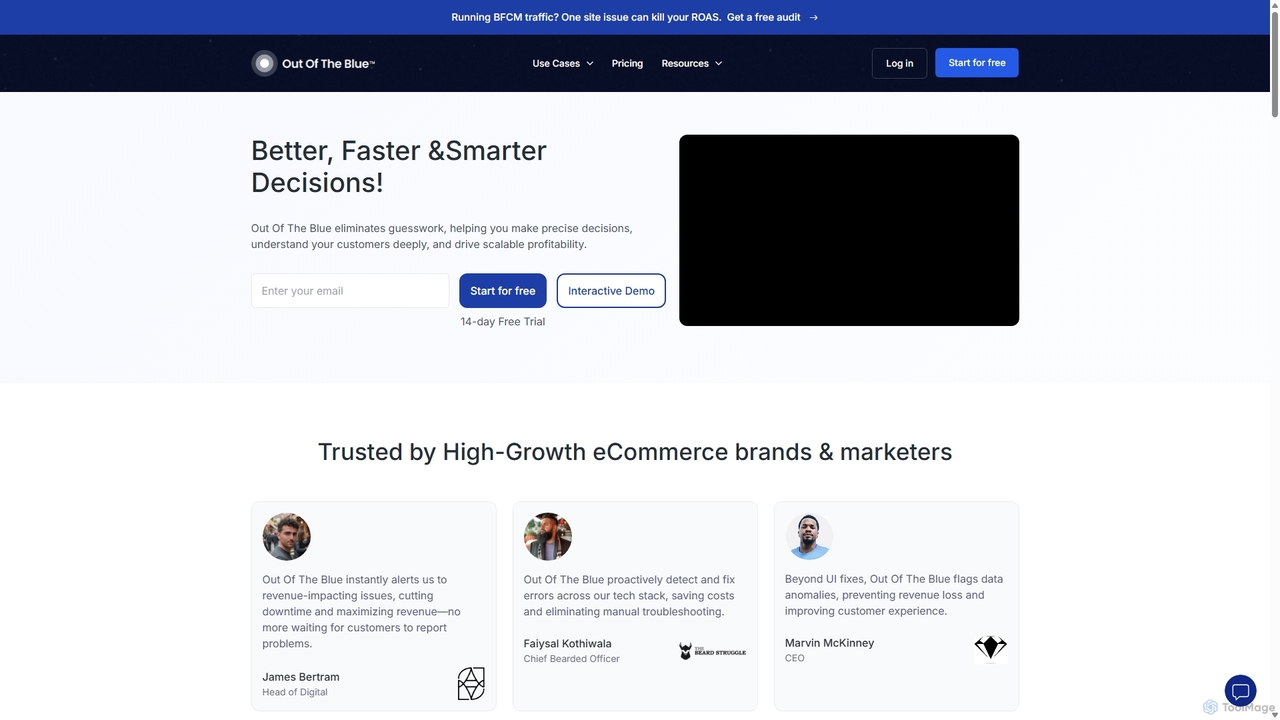Click Marvin McKinney's avatar photo
Viewport: 1280px width, 720px height.
click(809, 537)
